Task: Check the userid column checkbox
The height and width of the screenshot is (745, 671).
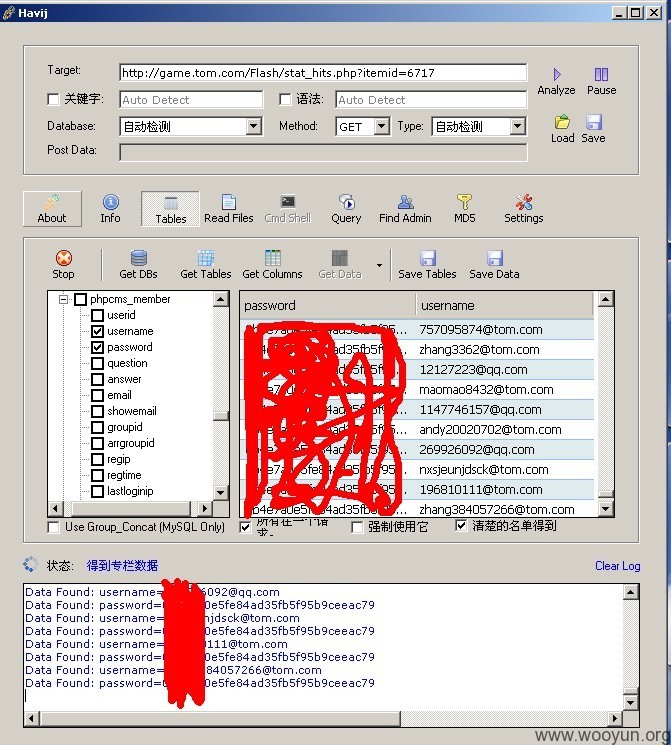Action: pos(97,315)
